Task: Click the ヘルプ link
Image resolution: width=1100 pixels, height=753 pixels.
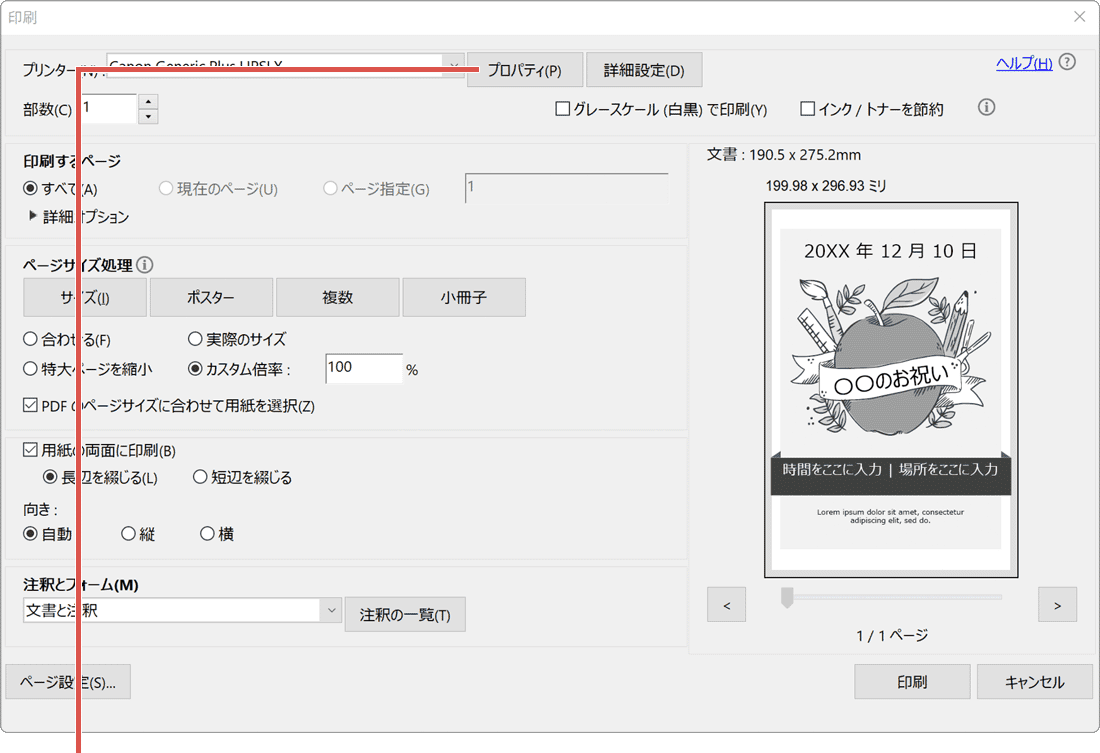Action: pyautogui.click(x=1022, y=62)
